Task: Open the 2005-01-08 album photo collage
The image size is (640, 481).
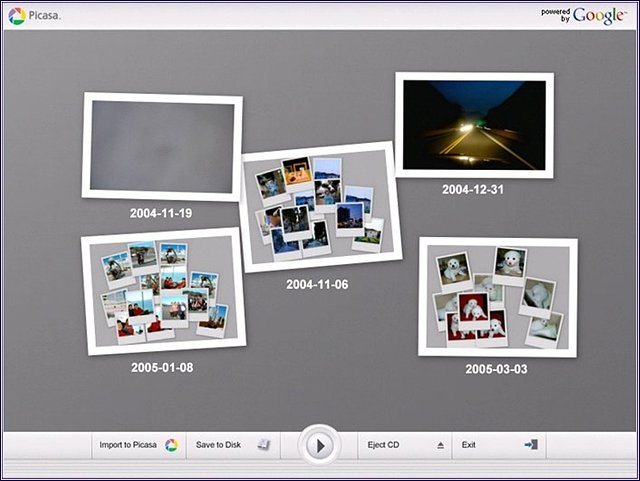Action: 162,291
